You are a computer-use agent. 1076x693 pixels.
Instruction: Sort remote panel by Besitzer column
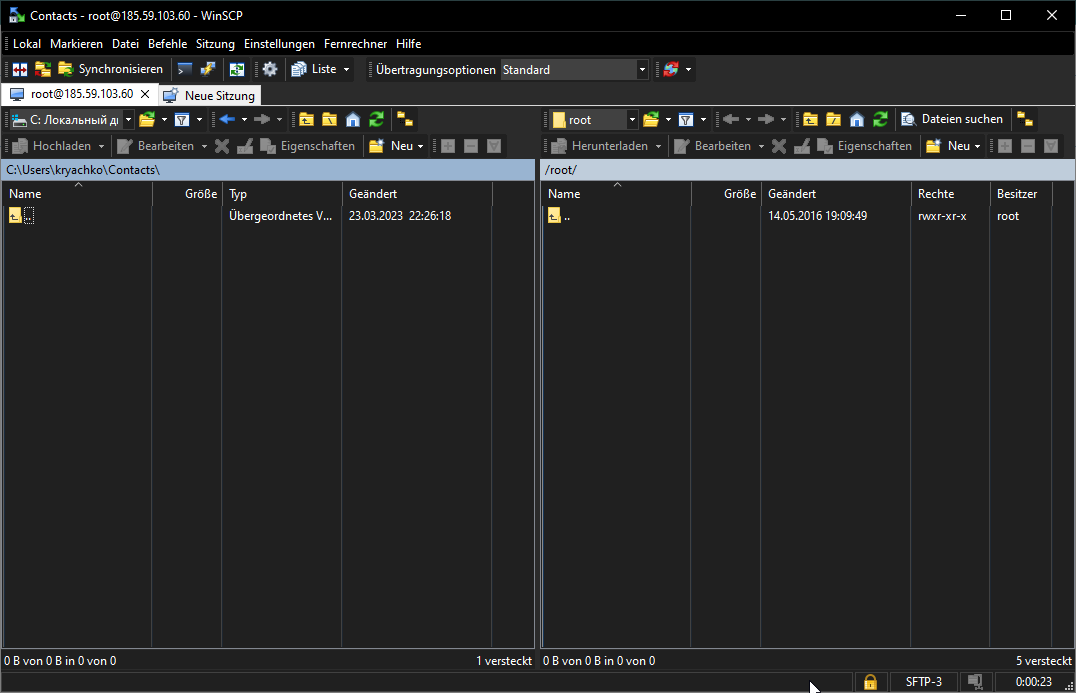point(1020,194)
